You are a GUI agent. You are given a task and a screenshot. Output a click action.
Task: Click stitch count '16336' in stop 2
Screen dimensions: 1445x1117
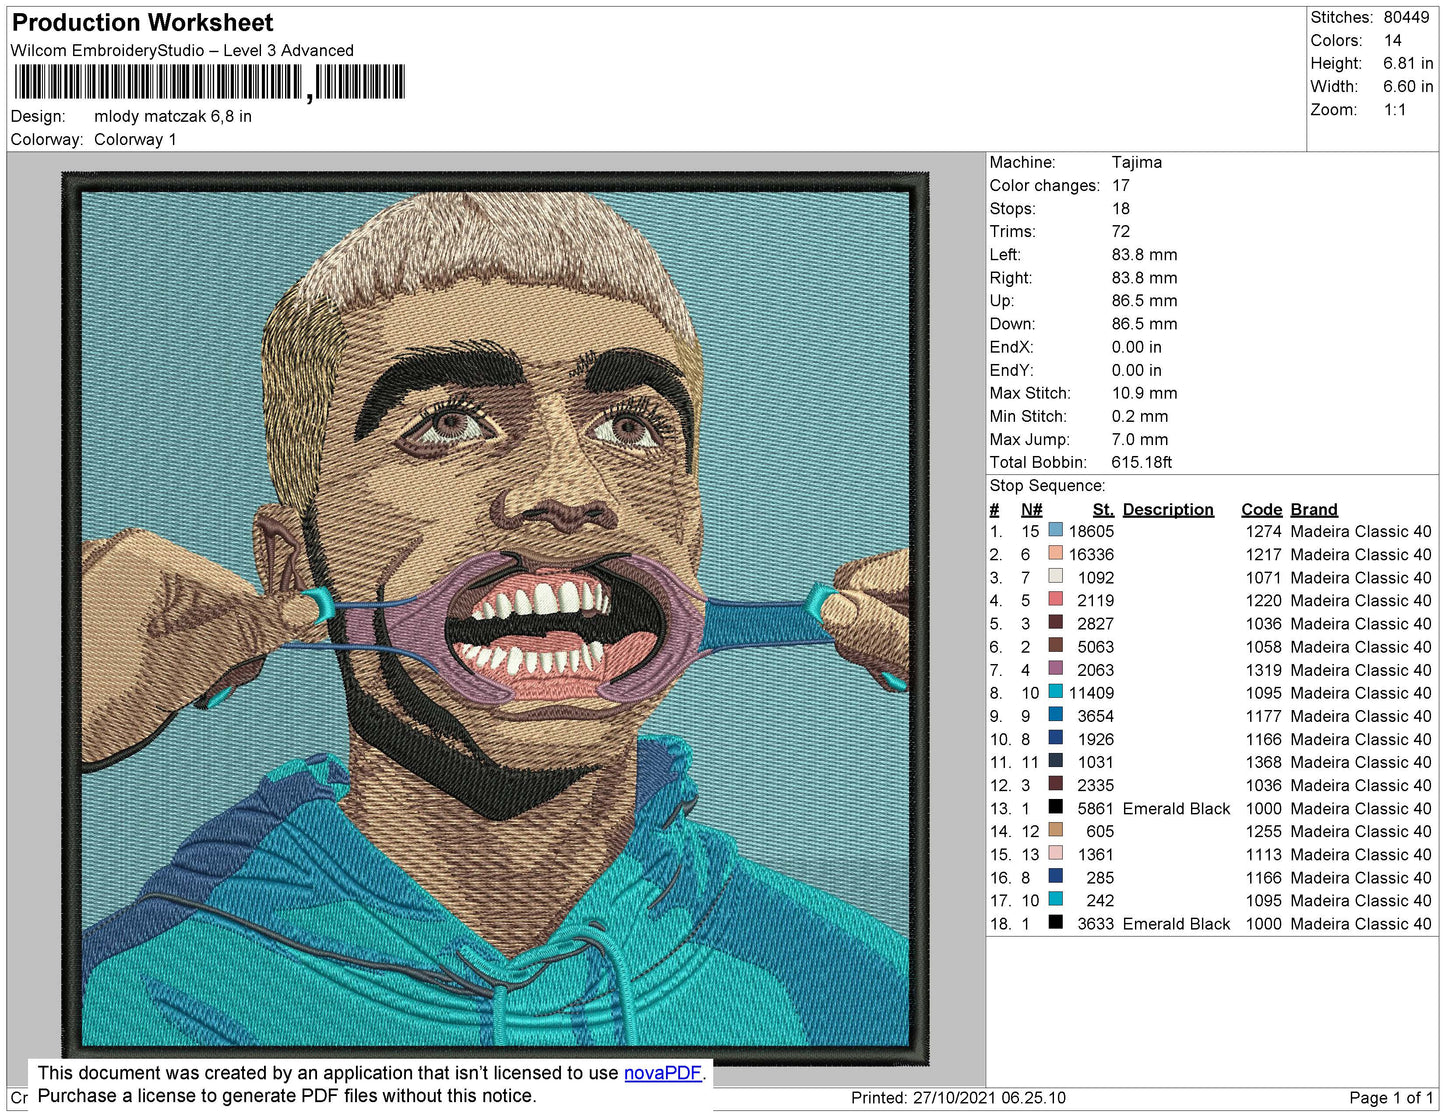1091,554
